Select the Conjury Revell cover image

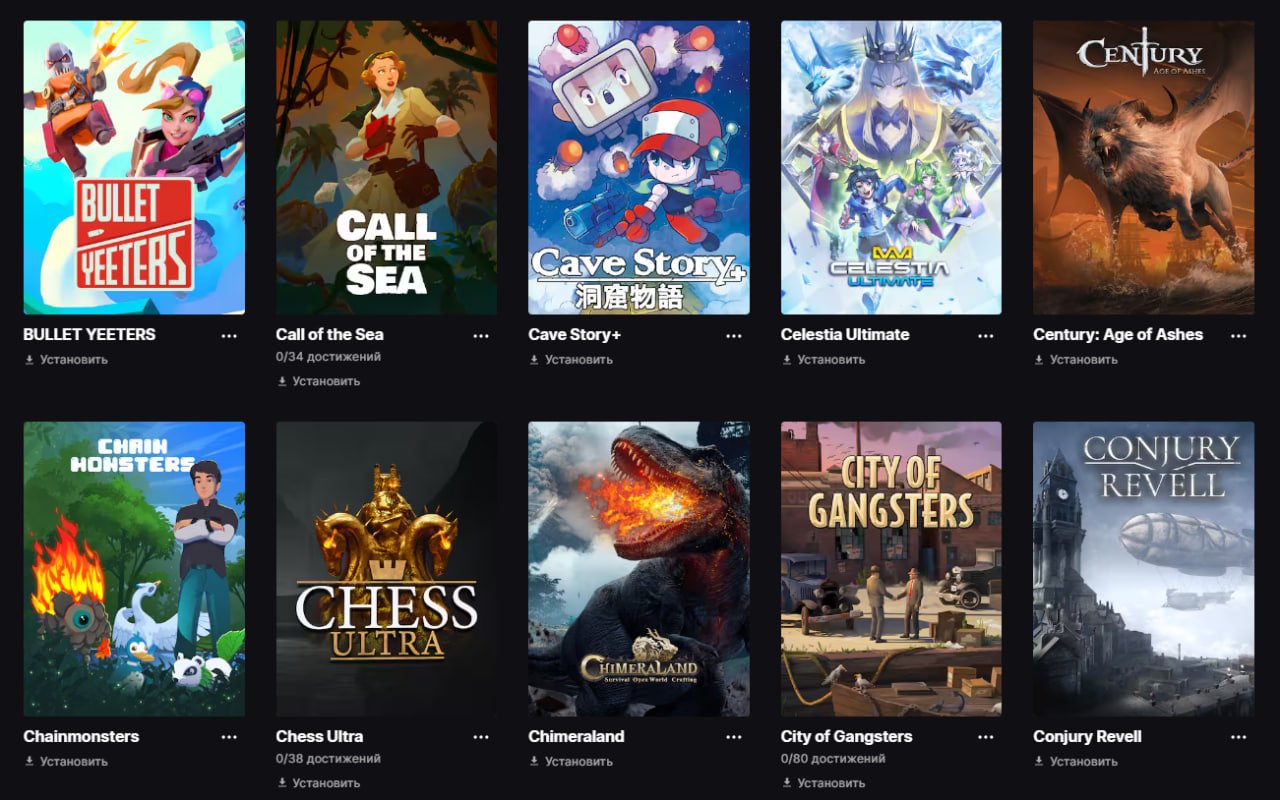tap(1144, 569)
